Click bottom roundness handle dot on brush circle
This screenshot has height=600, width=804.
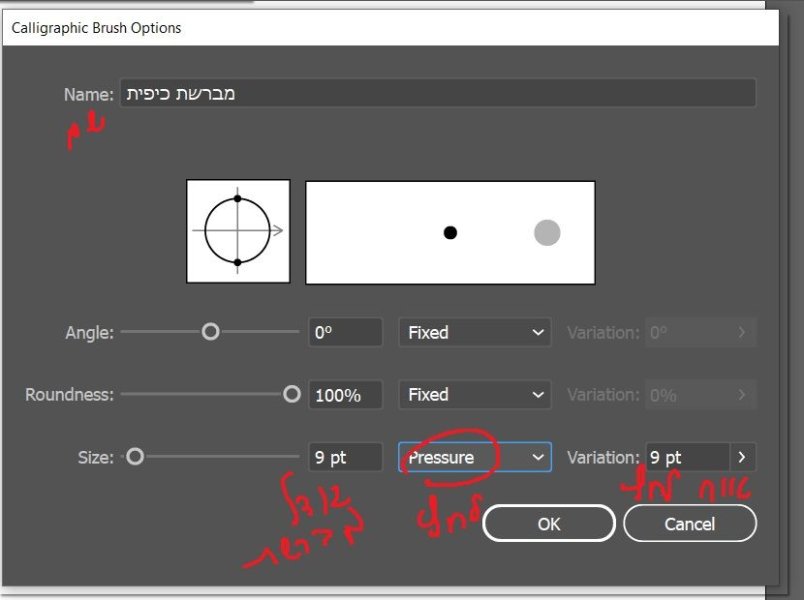point(237,263)
